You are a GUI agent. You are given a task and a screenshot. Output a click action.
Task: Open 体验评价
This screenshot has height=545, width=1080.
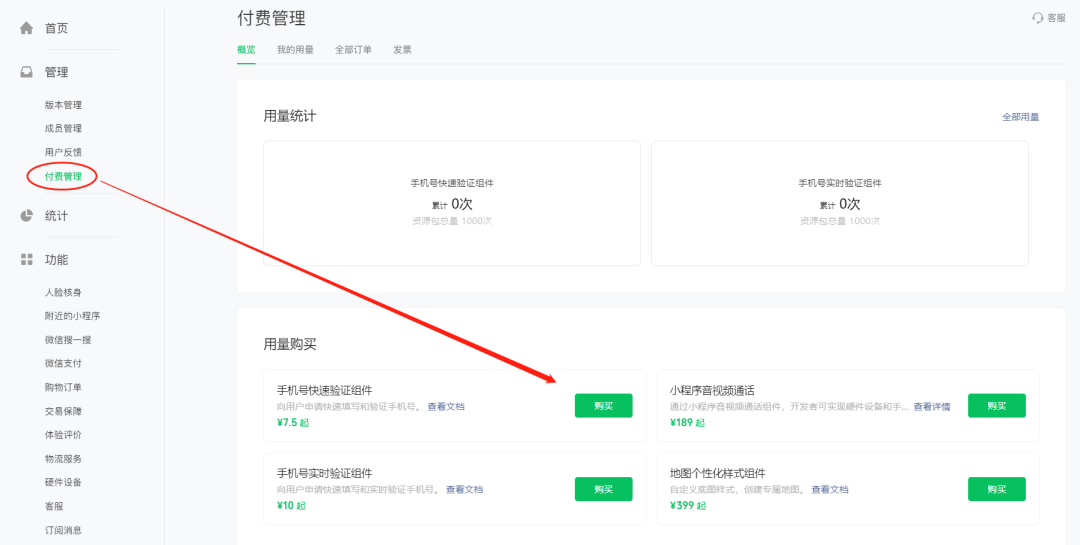[63, 435]
